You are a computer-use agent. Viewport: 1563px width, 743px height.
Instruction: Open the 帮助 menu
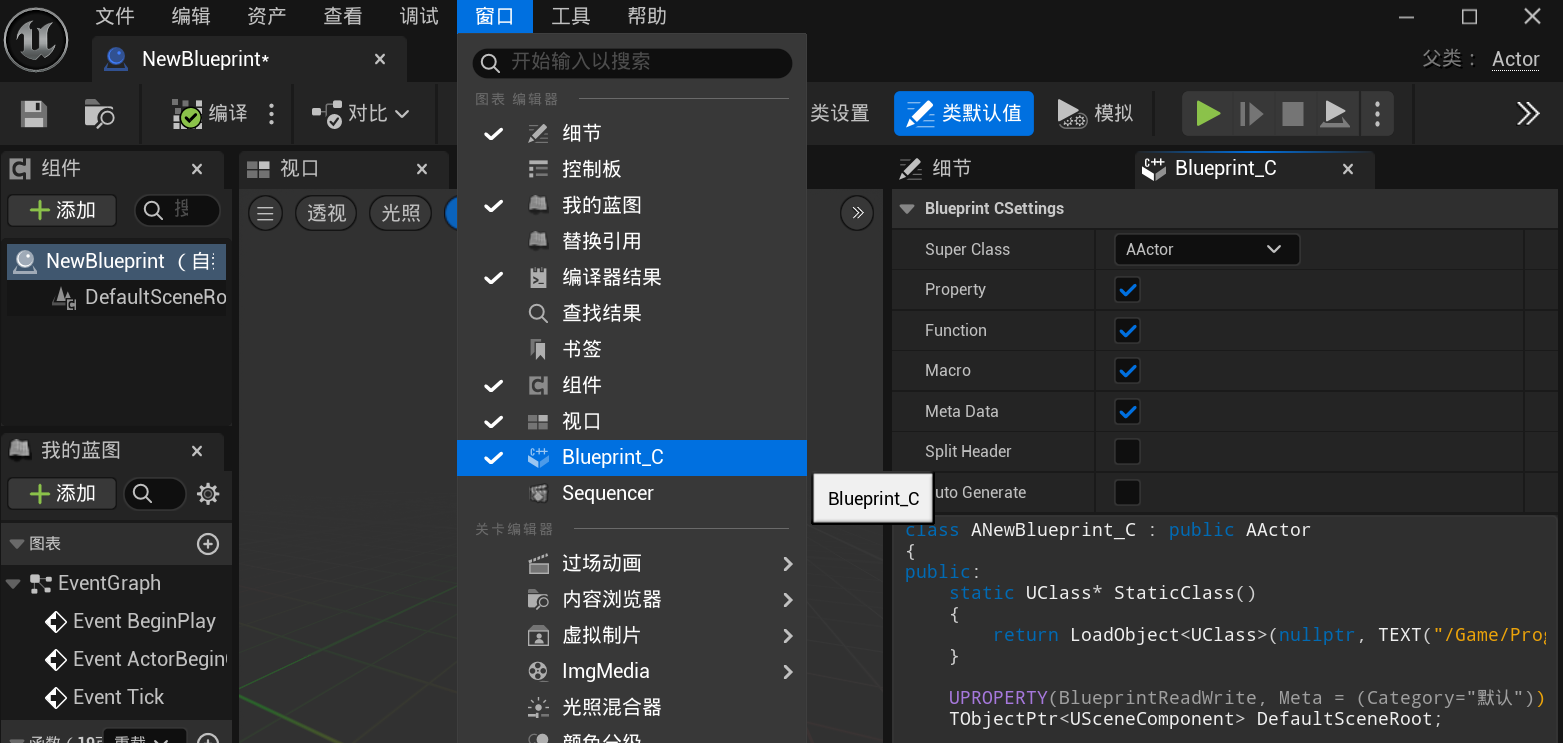click(647, 16)
